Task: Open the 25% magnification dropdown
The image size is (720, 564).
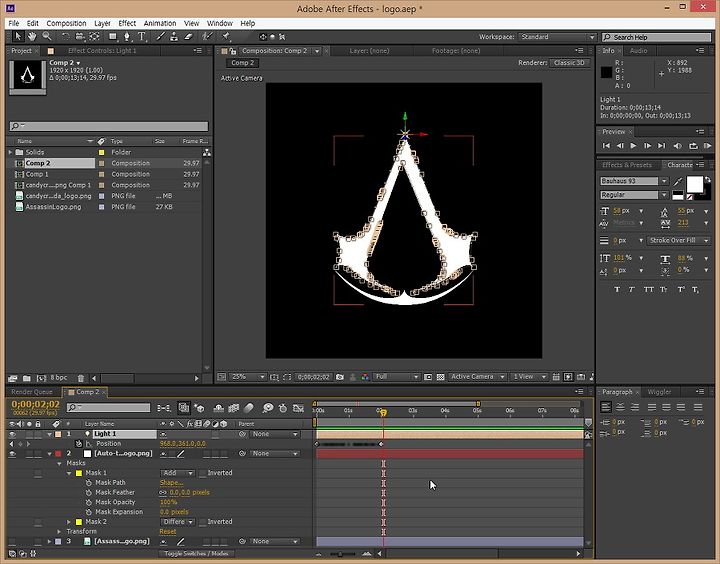Action: pos(248,377)
